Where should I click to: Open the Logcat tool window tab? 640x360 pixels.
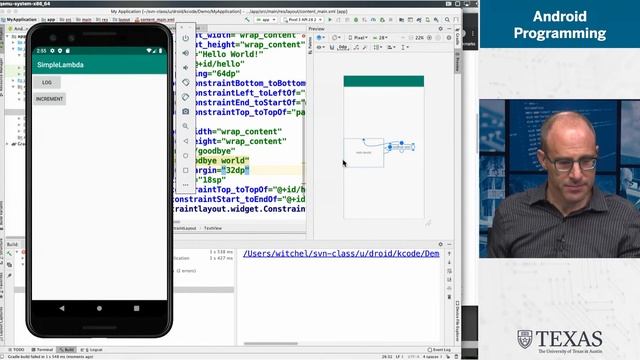point(92,350)
